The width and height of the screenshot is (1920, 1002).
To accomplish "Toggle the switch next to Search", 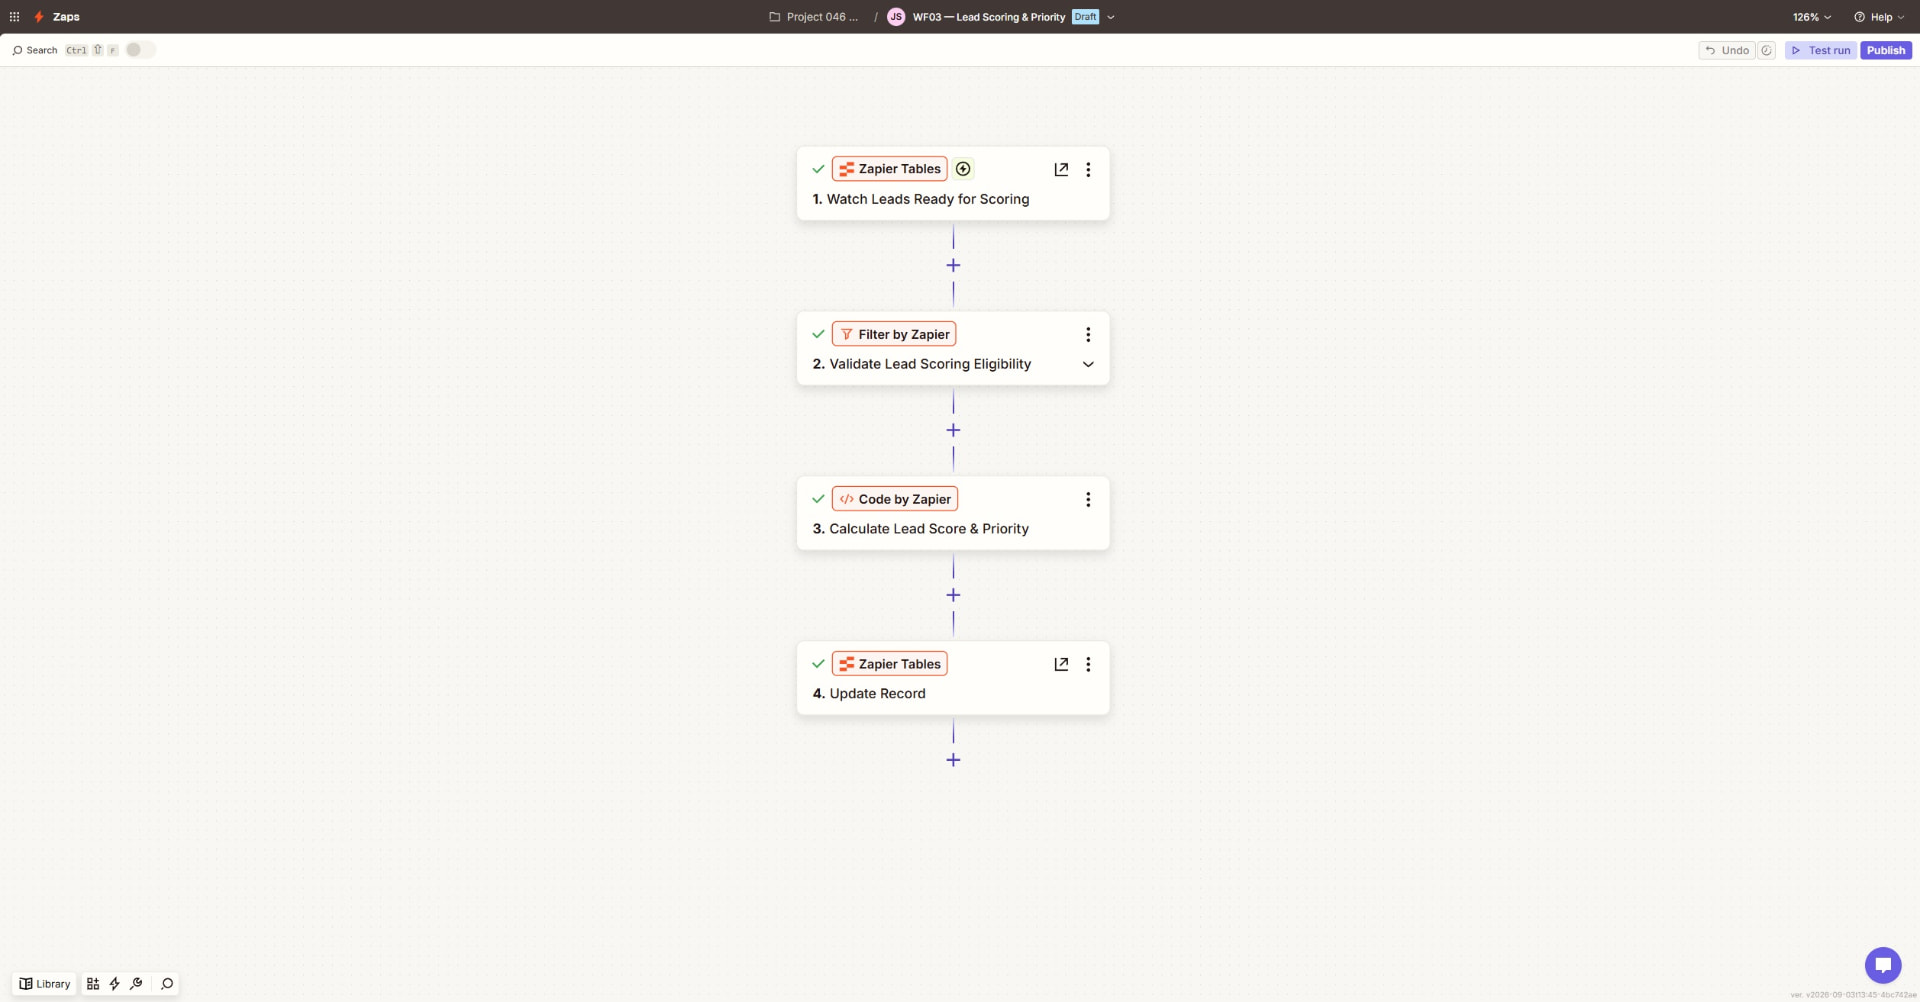I will (x=140, y=50).
